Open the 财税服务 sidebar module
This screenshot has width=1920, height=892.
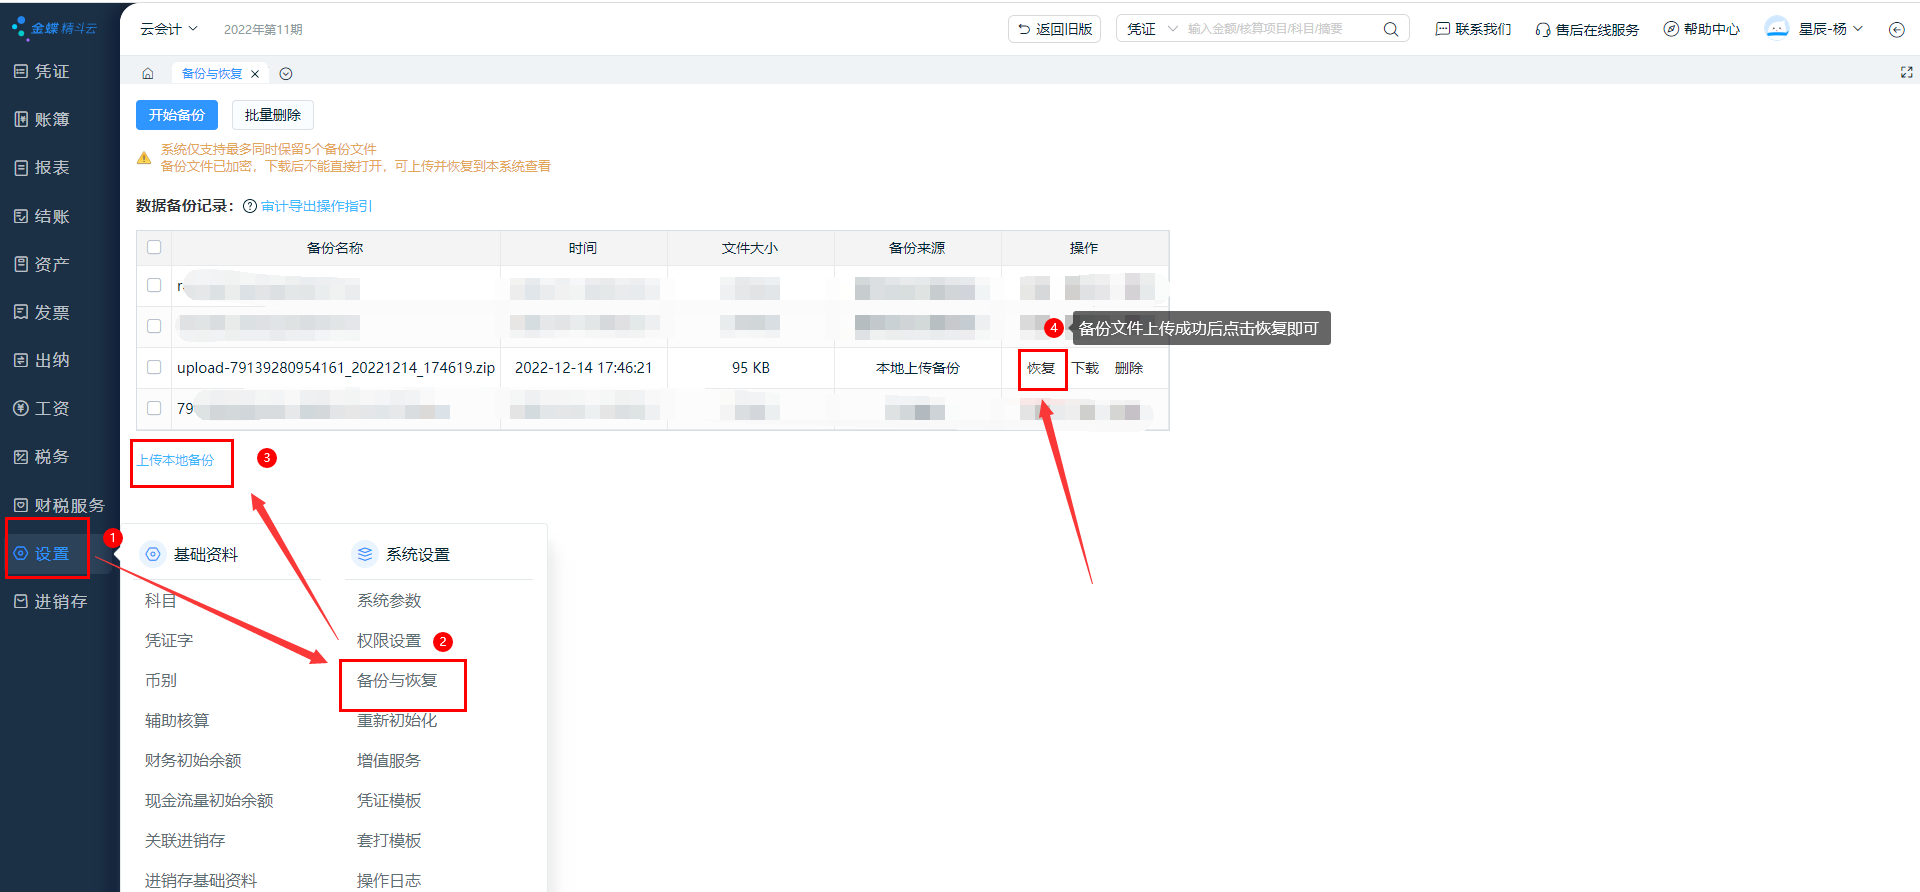coord(59,506)
